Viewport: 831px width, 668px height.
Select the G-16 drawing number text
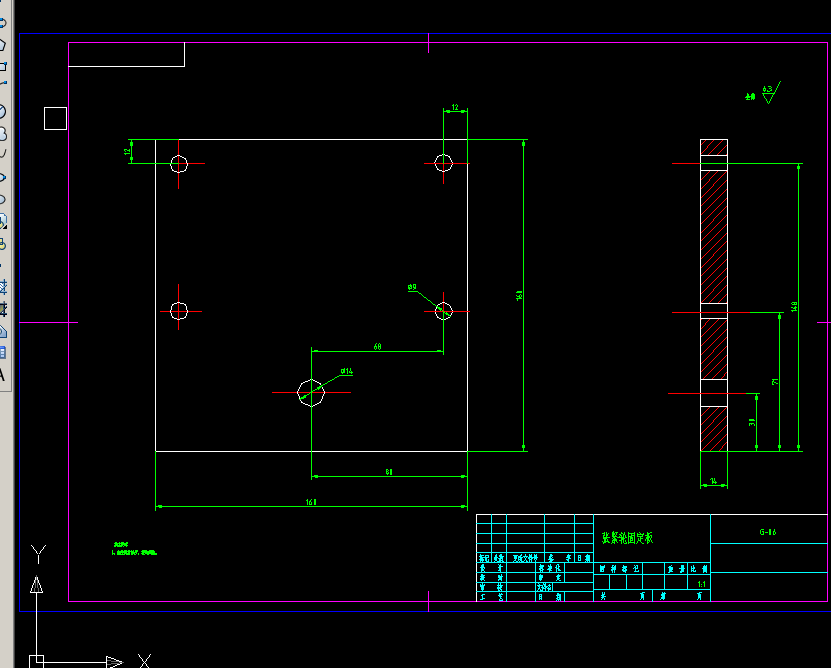tap(768, 532)
